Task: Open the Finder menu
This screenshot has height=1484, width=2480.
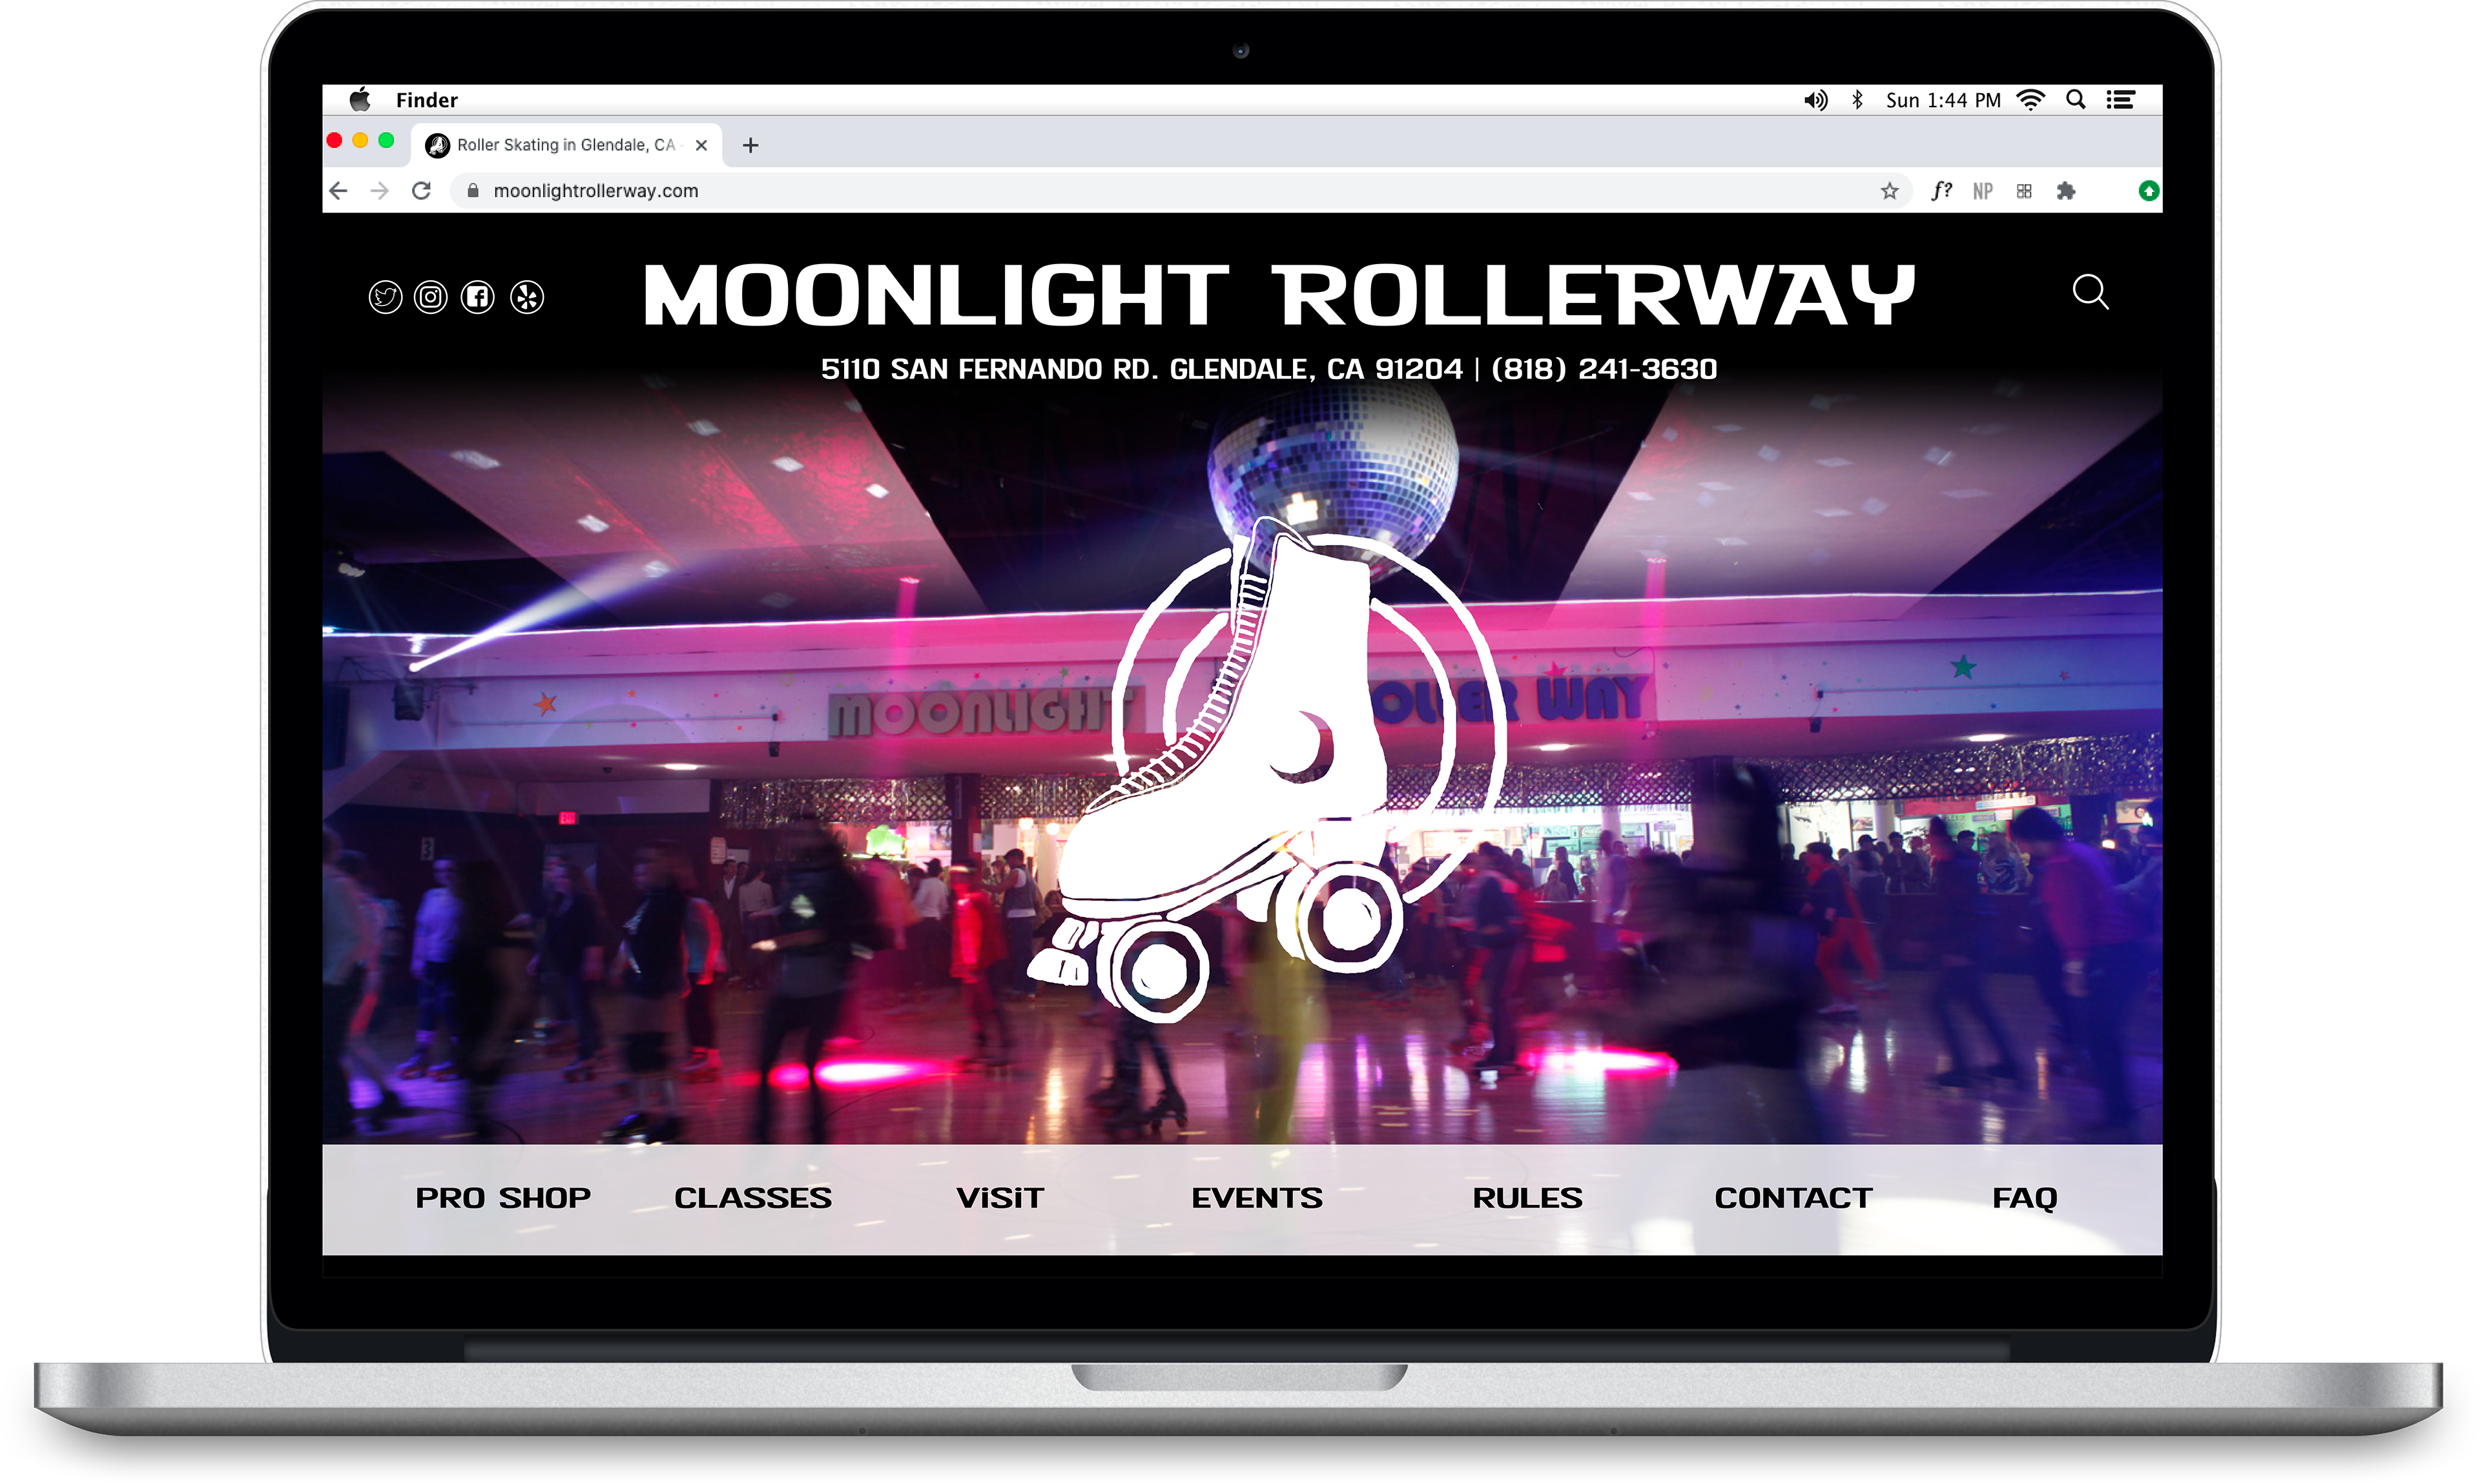Action: point(426,100)
